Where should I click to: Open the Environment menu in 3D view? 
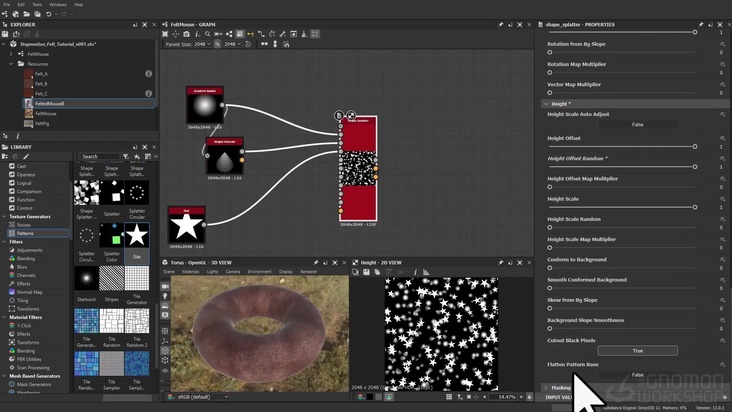click(259, 272)
